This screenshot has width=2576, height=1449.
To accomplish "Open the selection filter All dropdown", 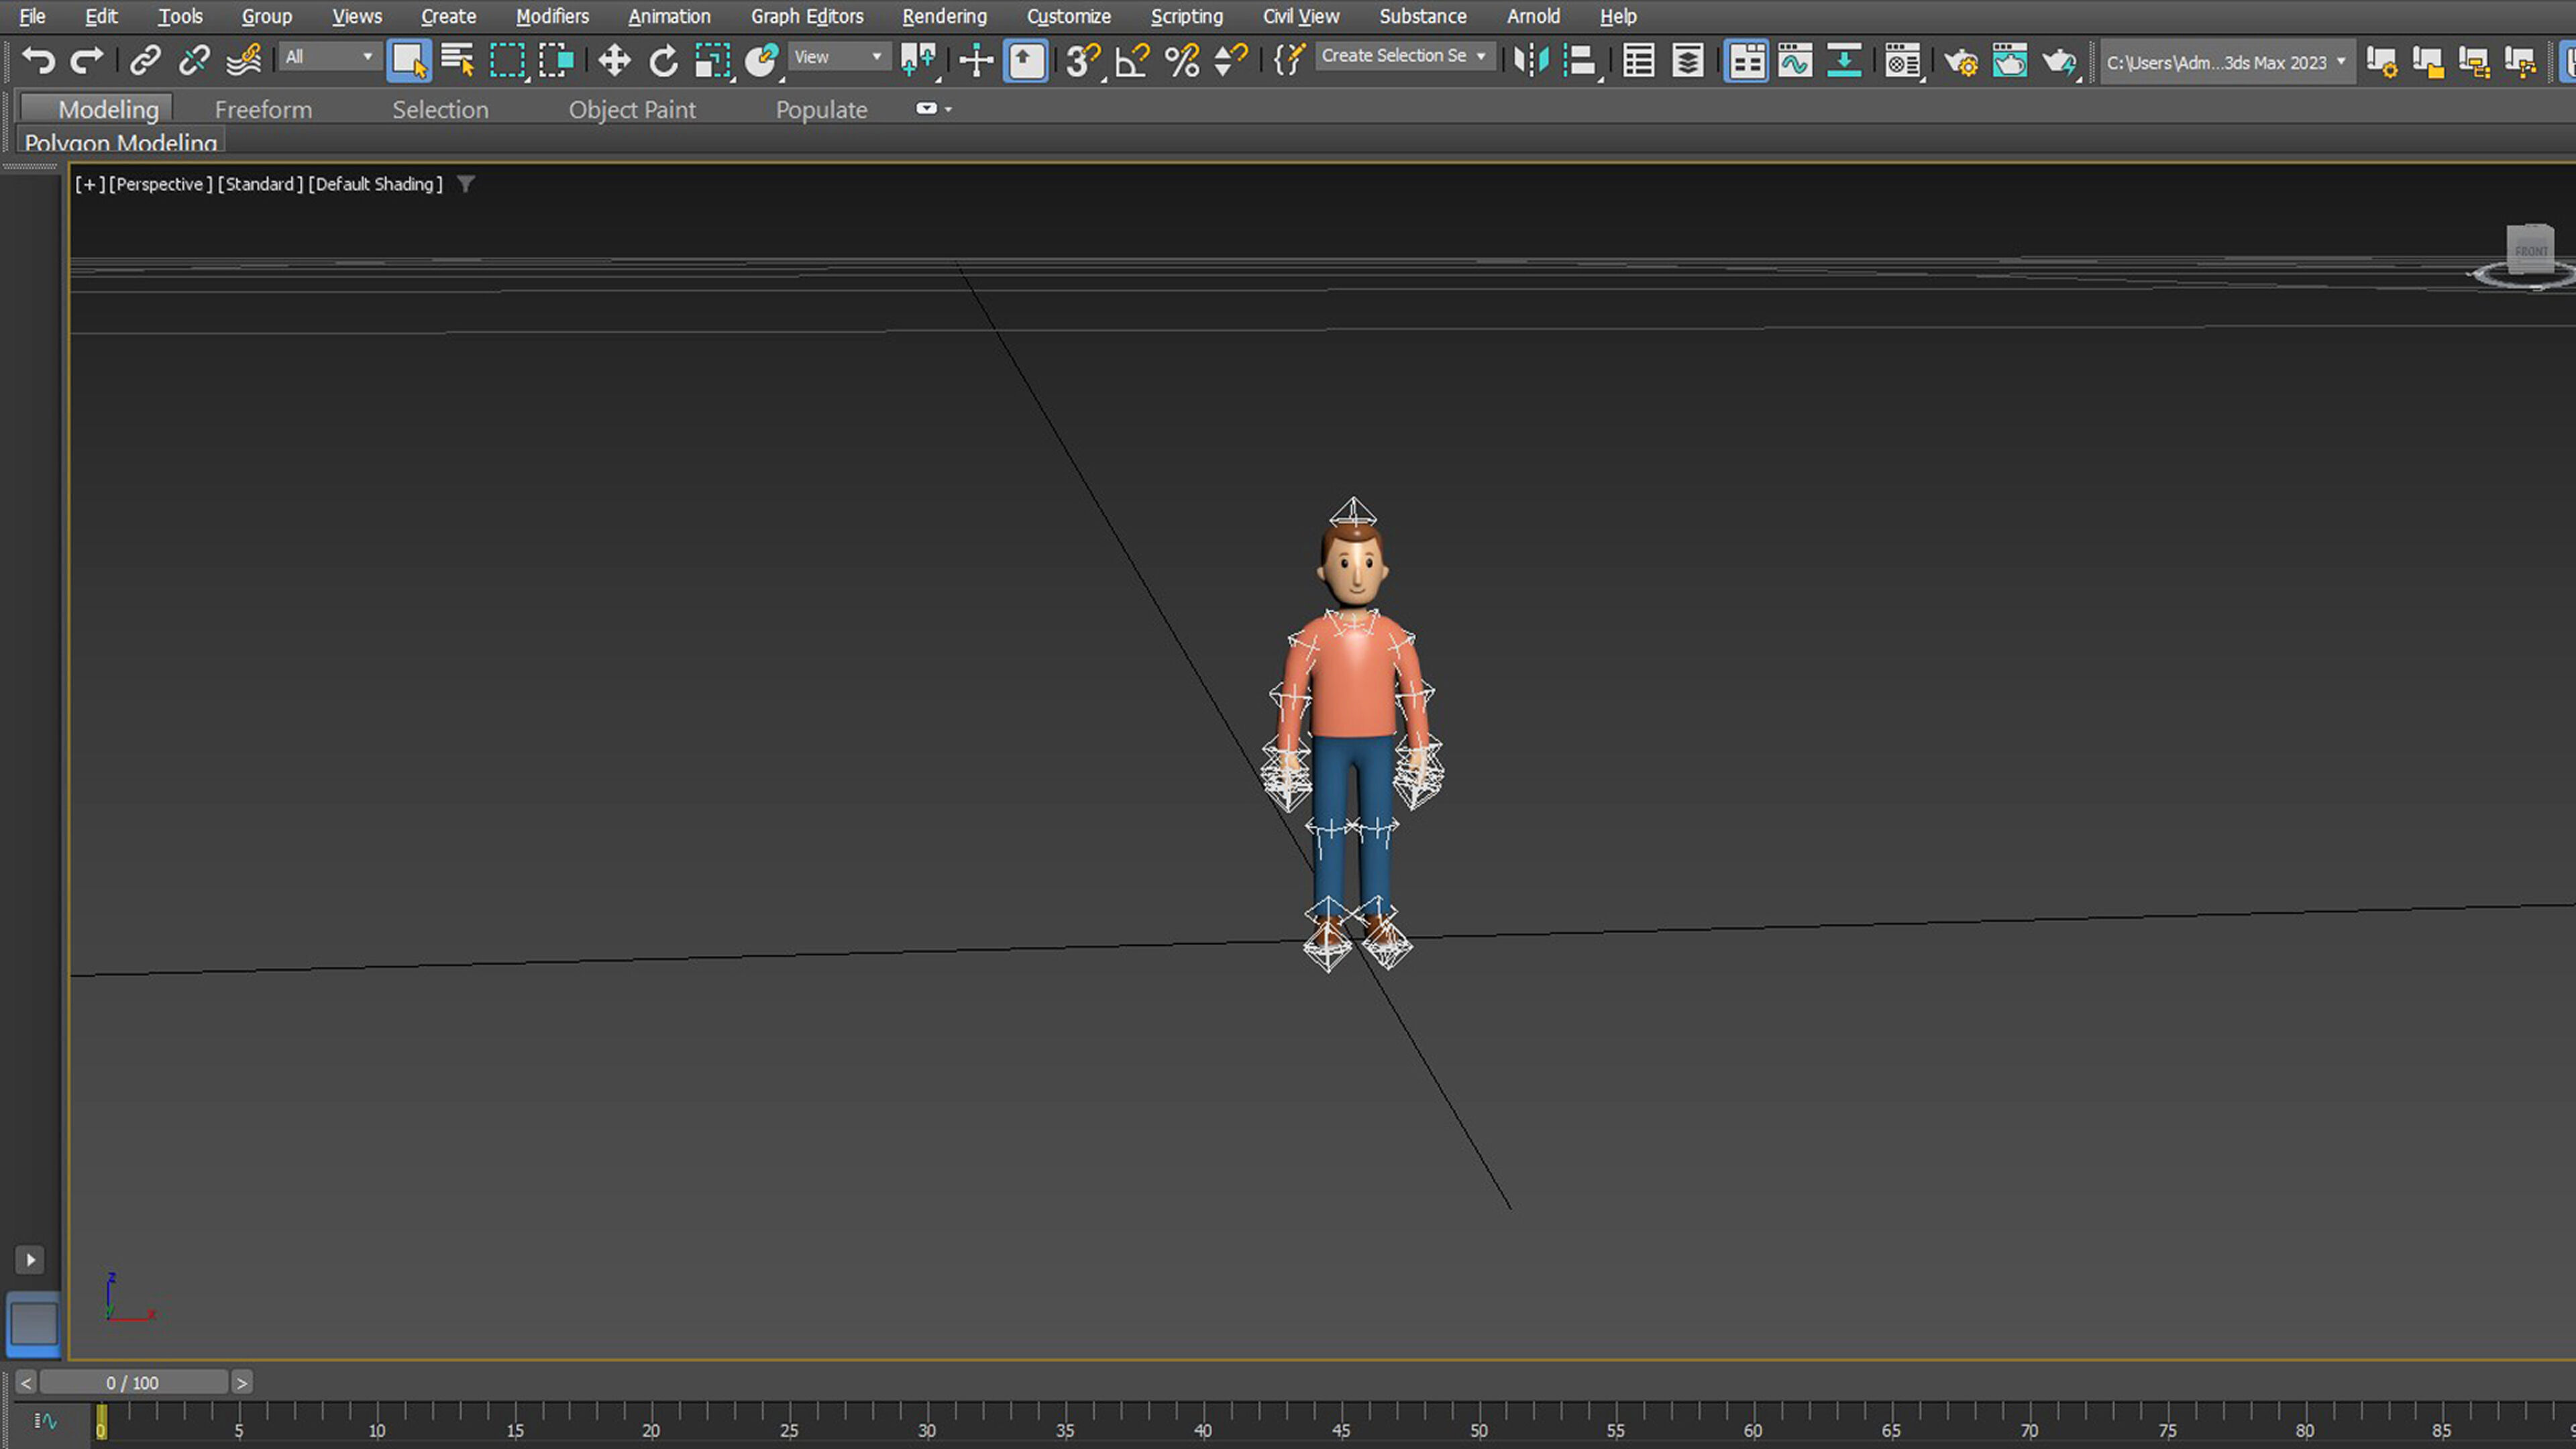I will pos(329,57).
